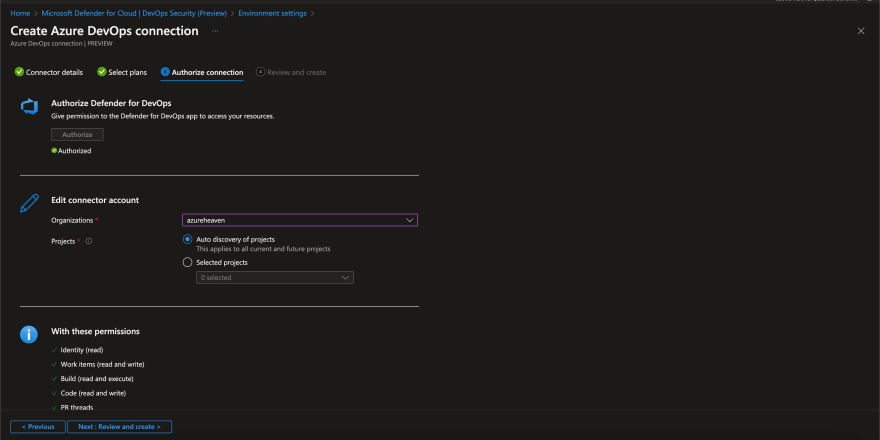This screenshot has height=440, width=880.
Task: Click check mark beside Code permission
Action: click(54, 393)
